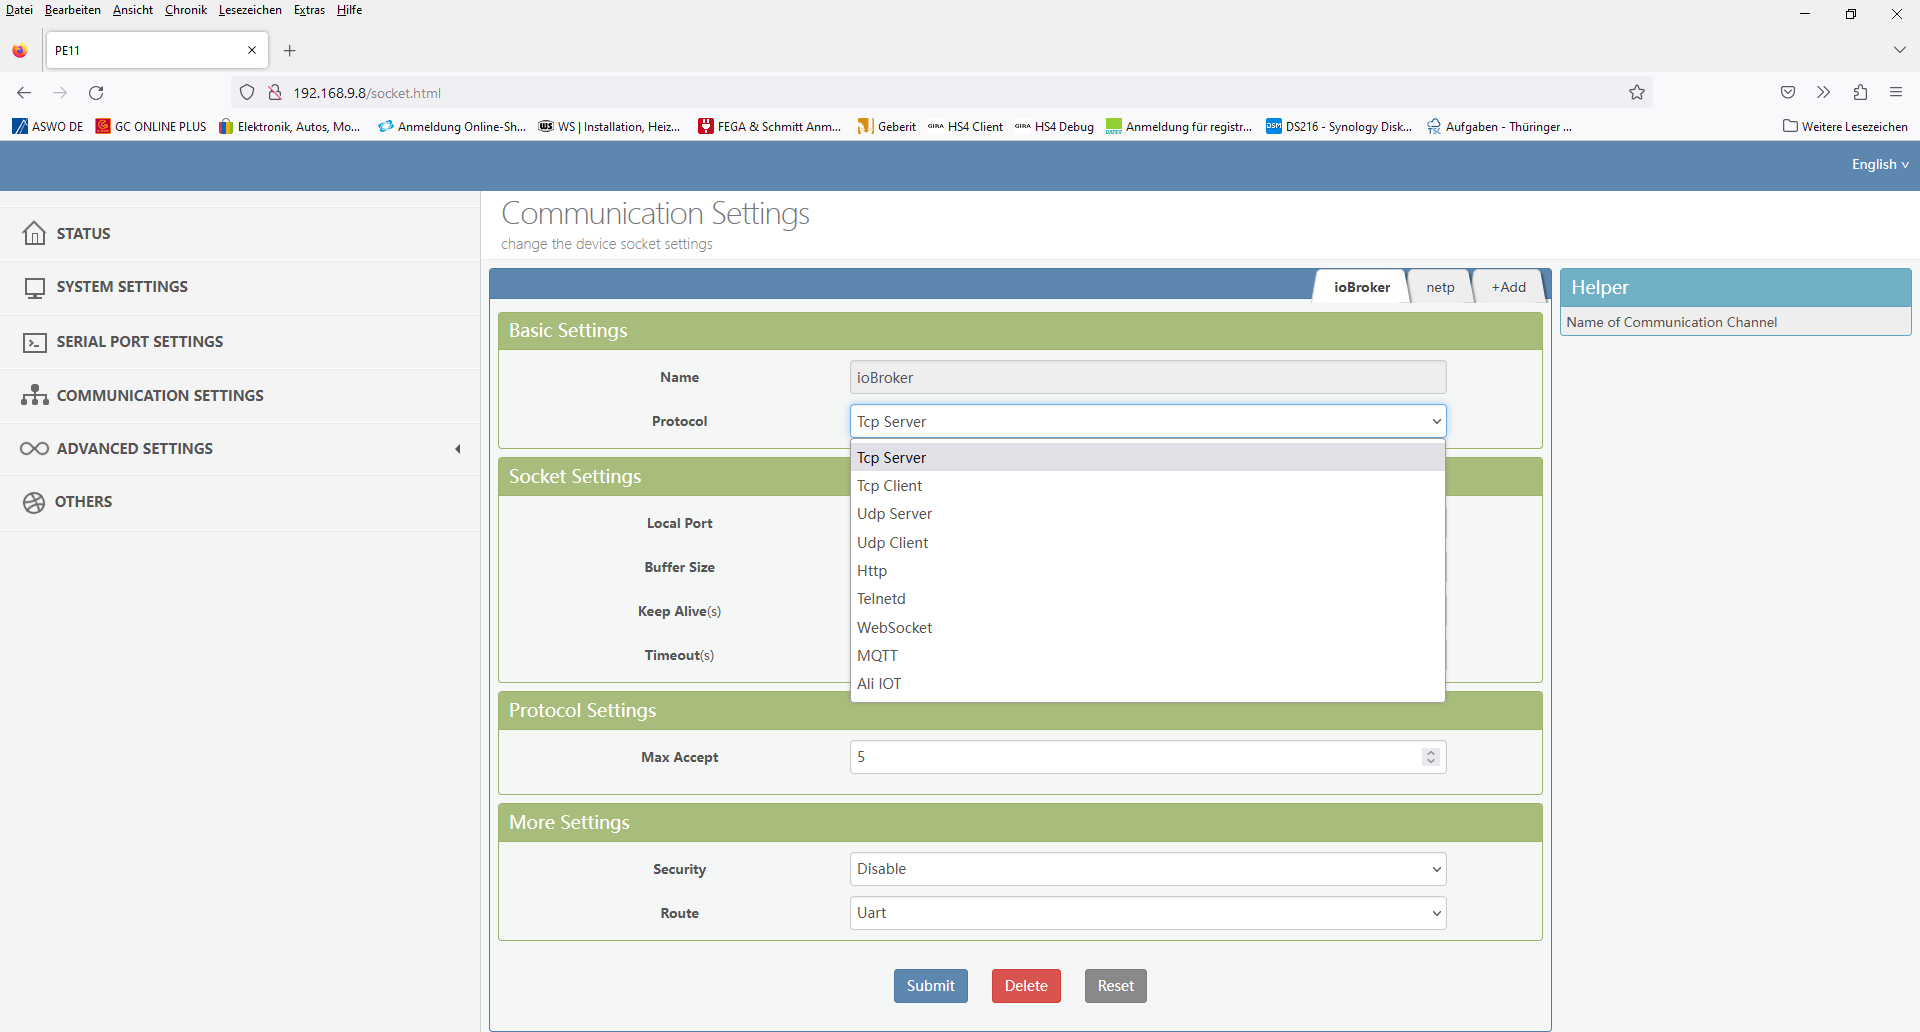Open the Geberit bookmark
The width and height of the screenshot is (1920, 1032).
[887, 127]
